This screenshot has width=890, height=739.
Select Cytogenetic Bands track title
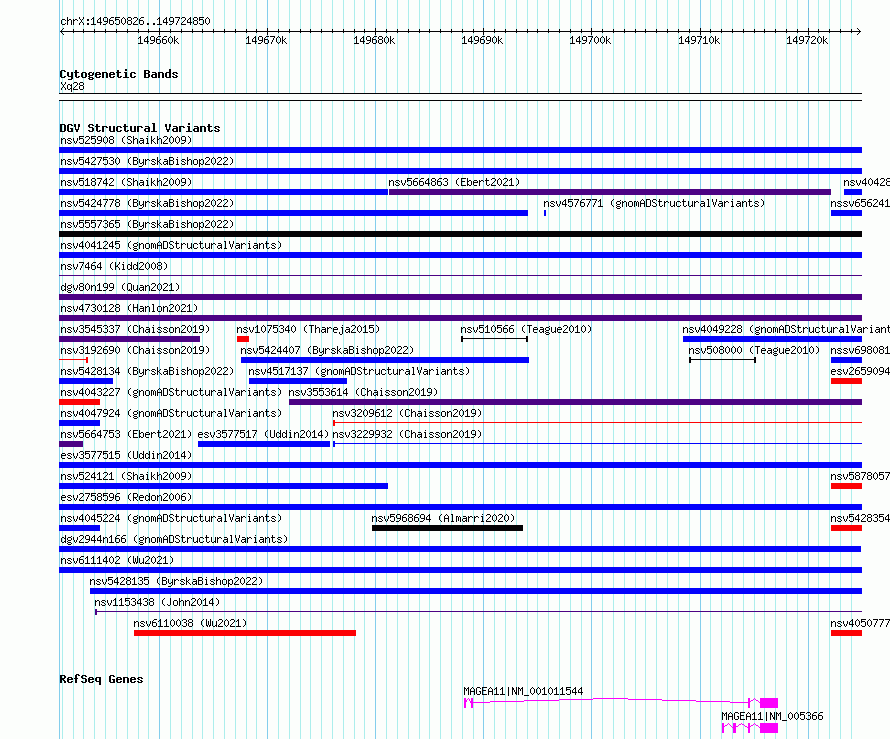pos(119,74)
